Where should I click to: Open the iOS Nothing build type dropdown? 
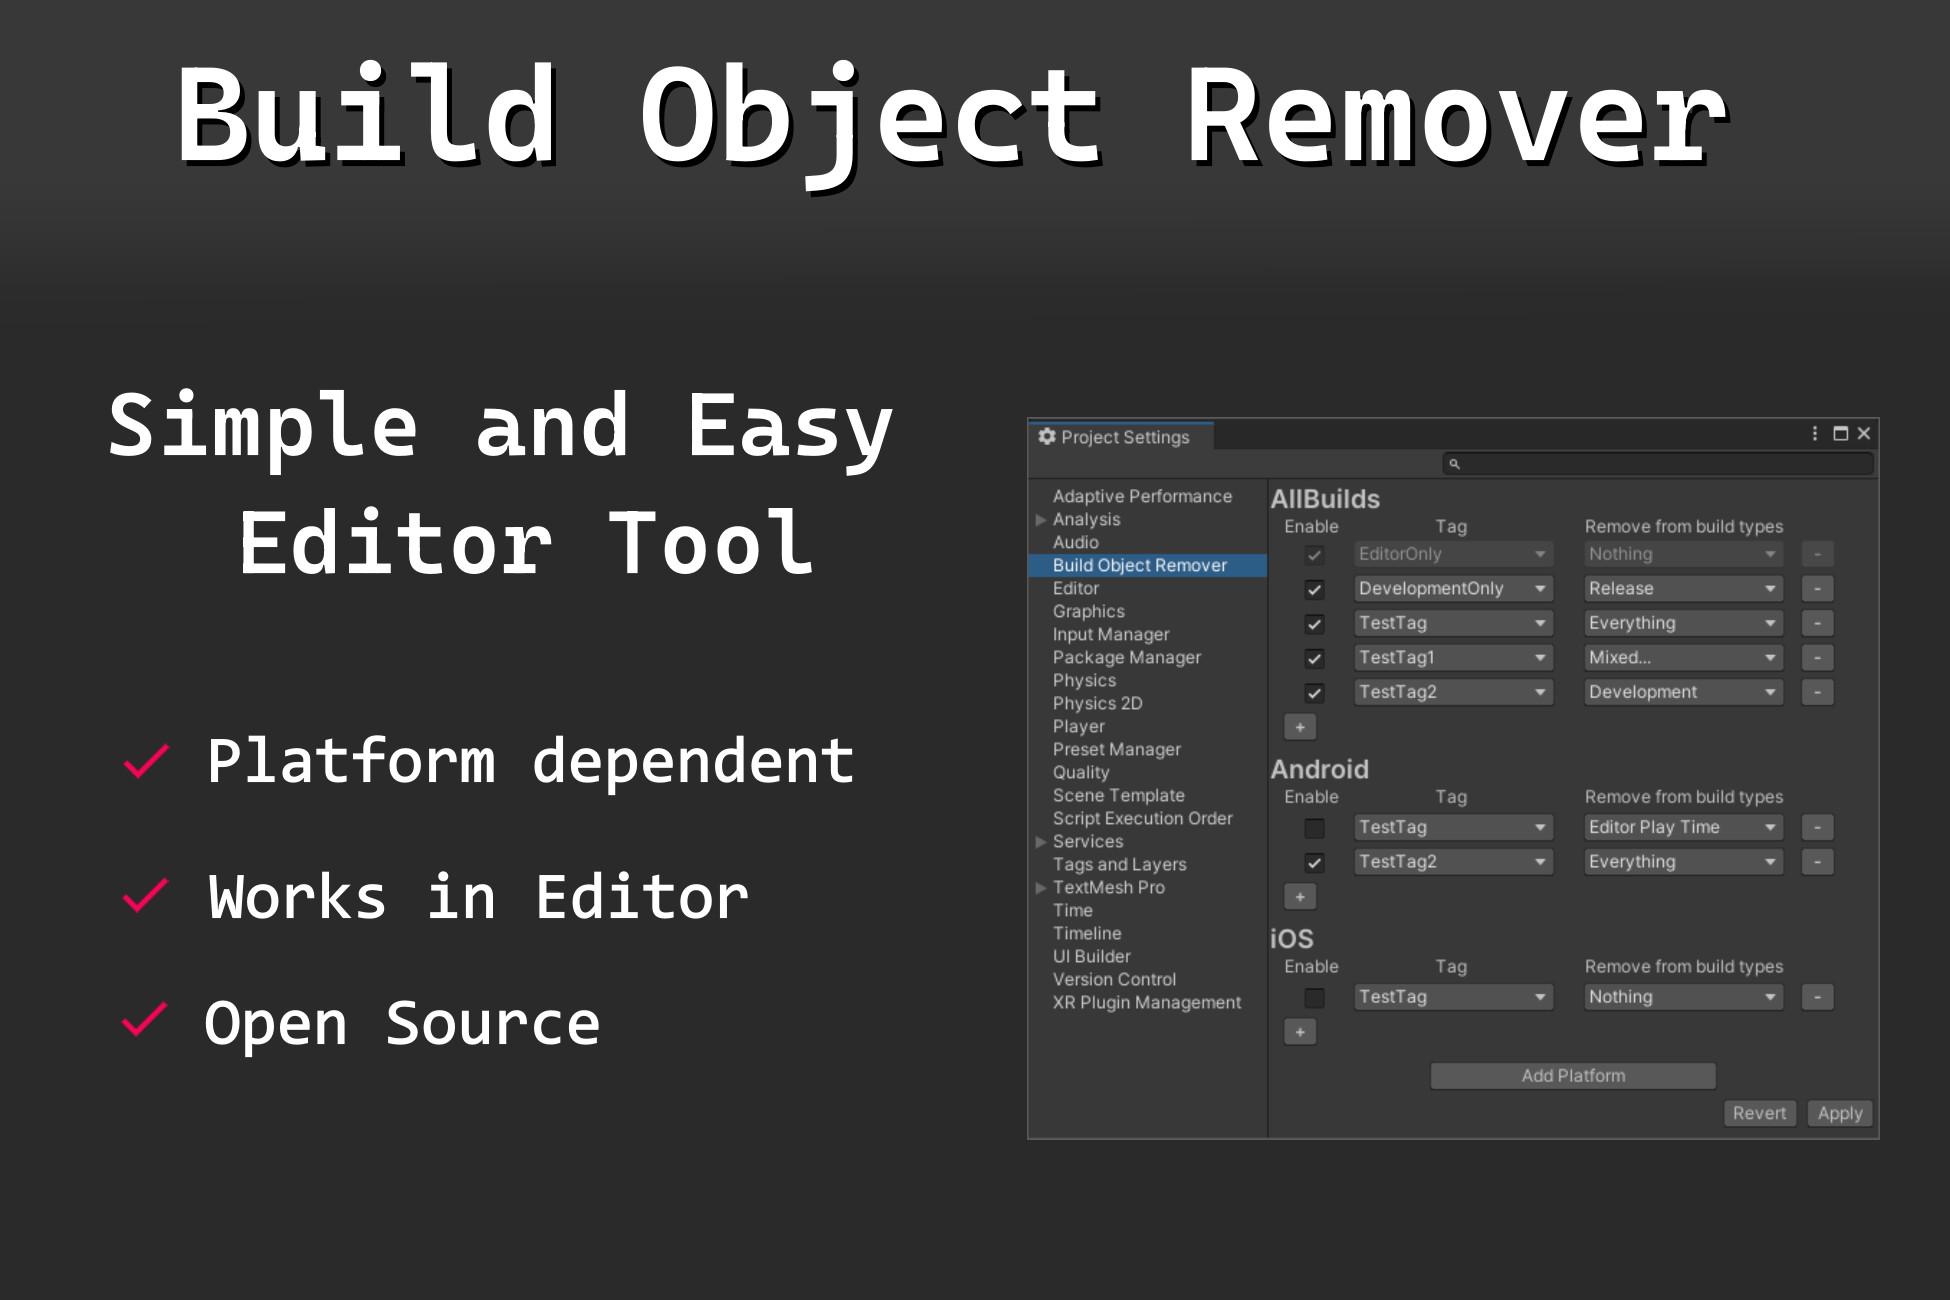tap(1683, 997)
